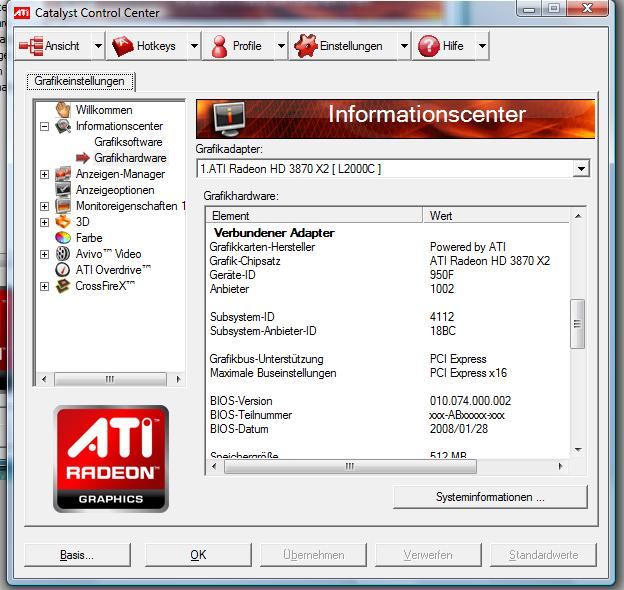Click hardware list scroll down arrow
Image resolution: width=624 pixels, height=590 pixels.
(578, 450)
